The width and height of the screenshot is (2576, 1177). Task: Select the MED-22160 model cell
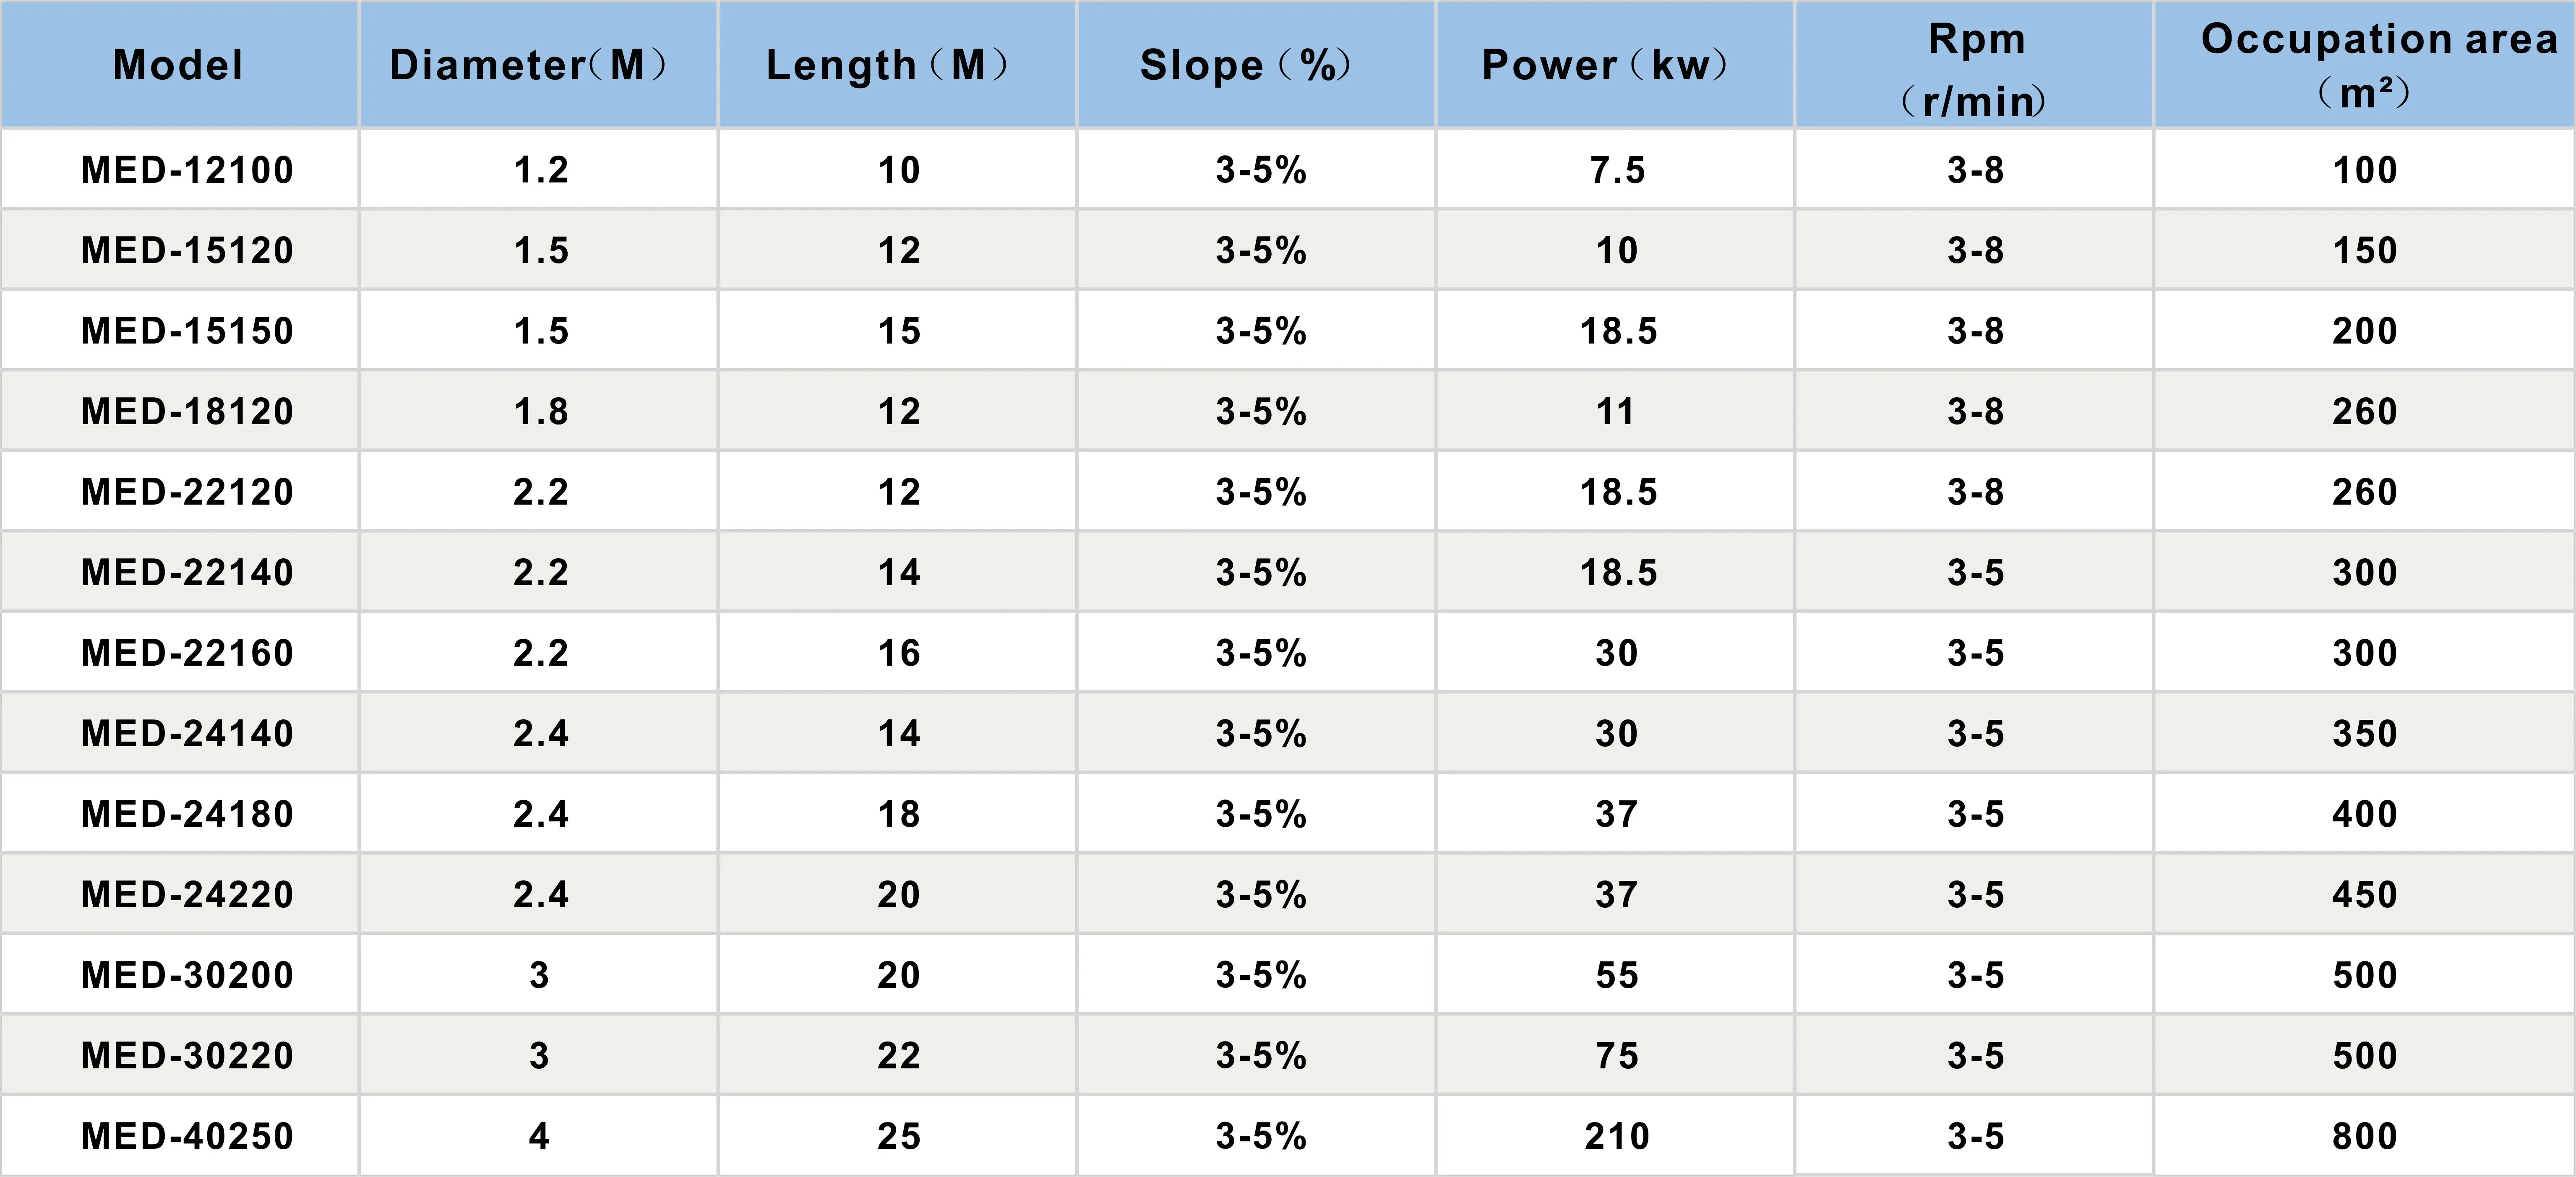pos(187,653)
